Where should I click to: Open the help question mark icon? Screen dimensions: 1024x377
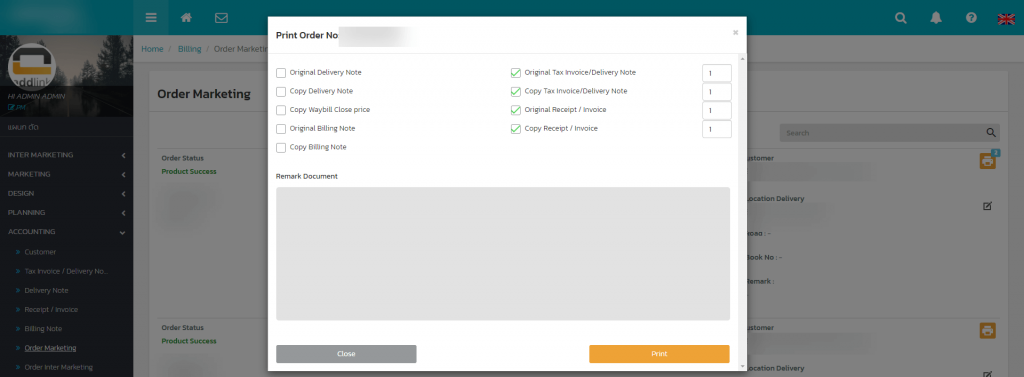pos(971,18)
